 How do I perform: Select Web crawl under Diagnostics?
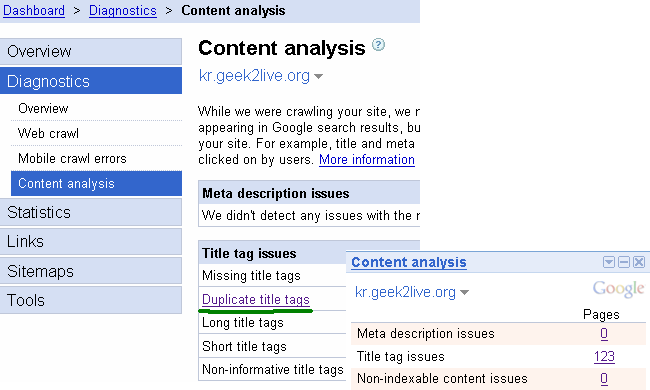click(48, 133)
